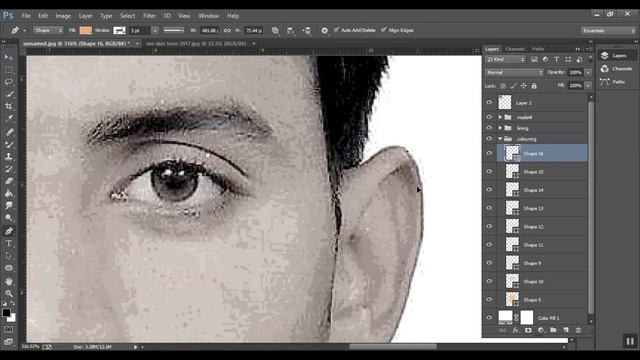The width and height of the screenshot is (640, 360).
Task: Open the File menu
Action: coord(26,16)
